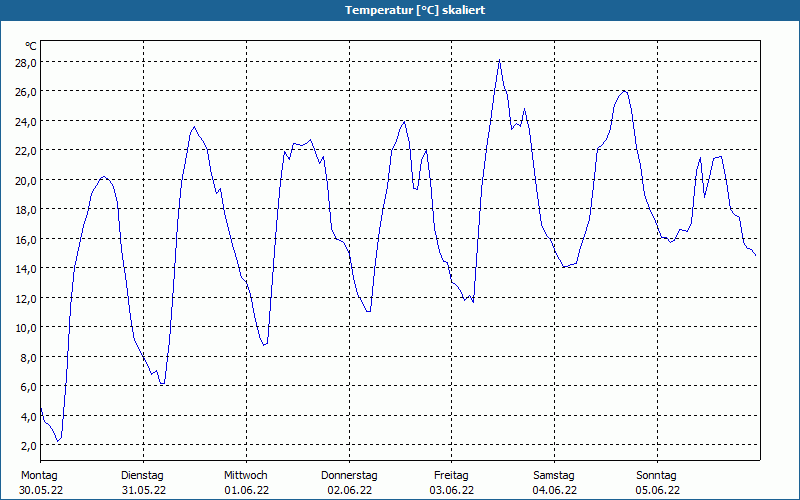Click the Monday morning temperature minimum point
800x500 pixels.
point(58,441)
